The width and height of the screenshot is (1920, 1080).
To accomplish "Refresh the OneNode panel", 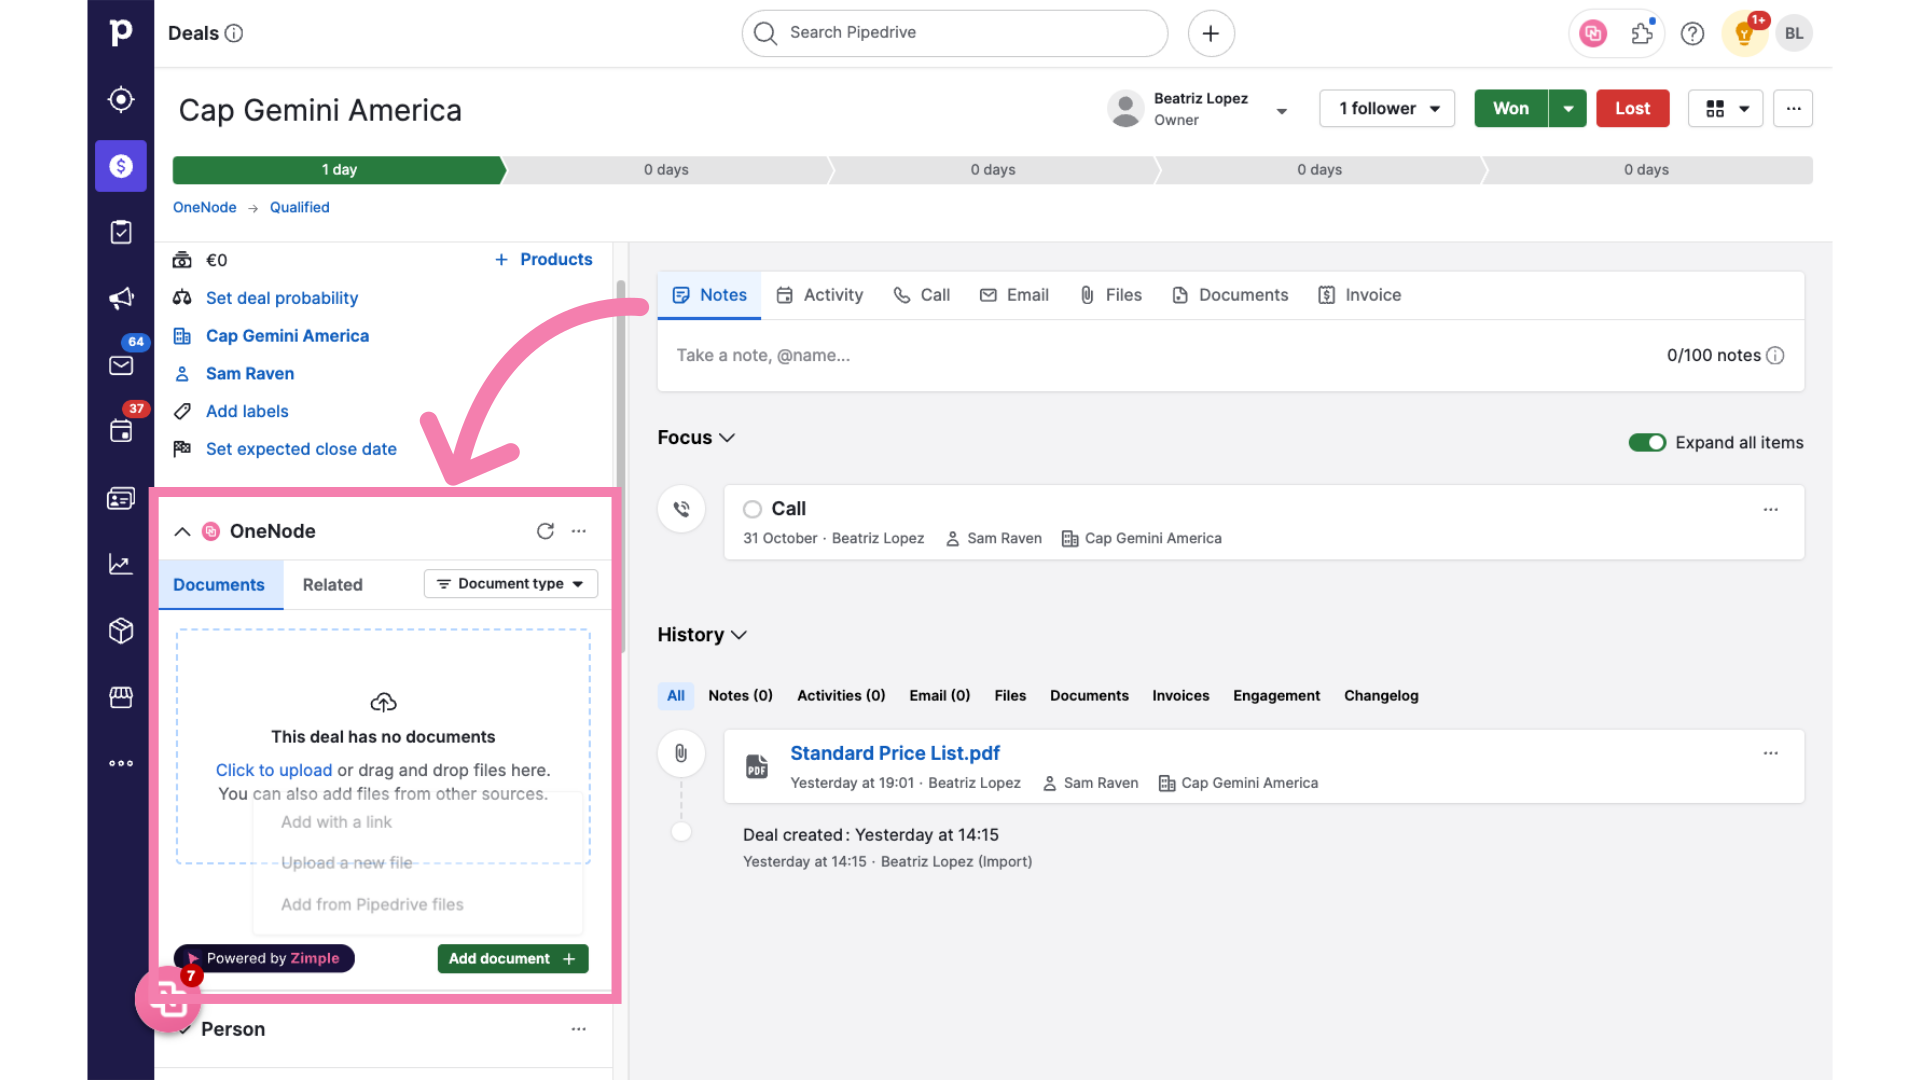I will [x=545, y=531].
